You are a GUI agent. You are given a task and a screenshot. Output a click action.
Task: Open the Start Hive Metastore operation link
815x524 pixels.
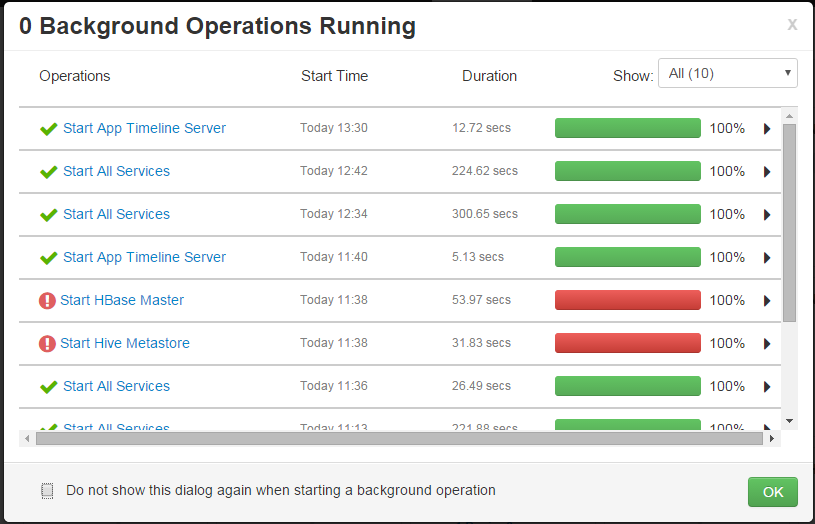coord(125,343)
